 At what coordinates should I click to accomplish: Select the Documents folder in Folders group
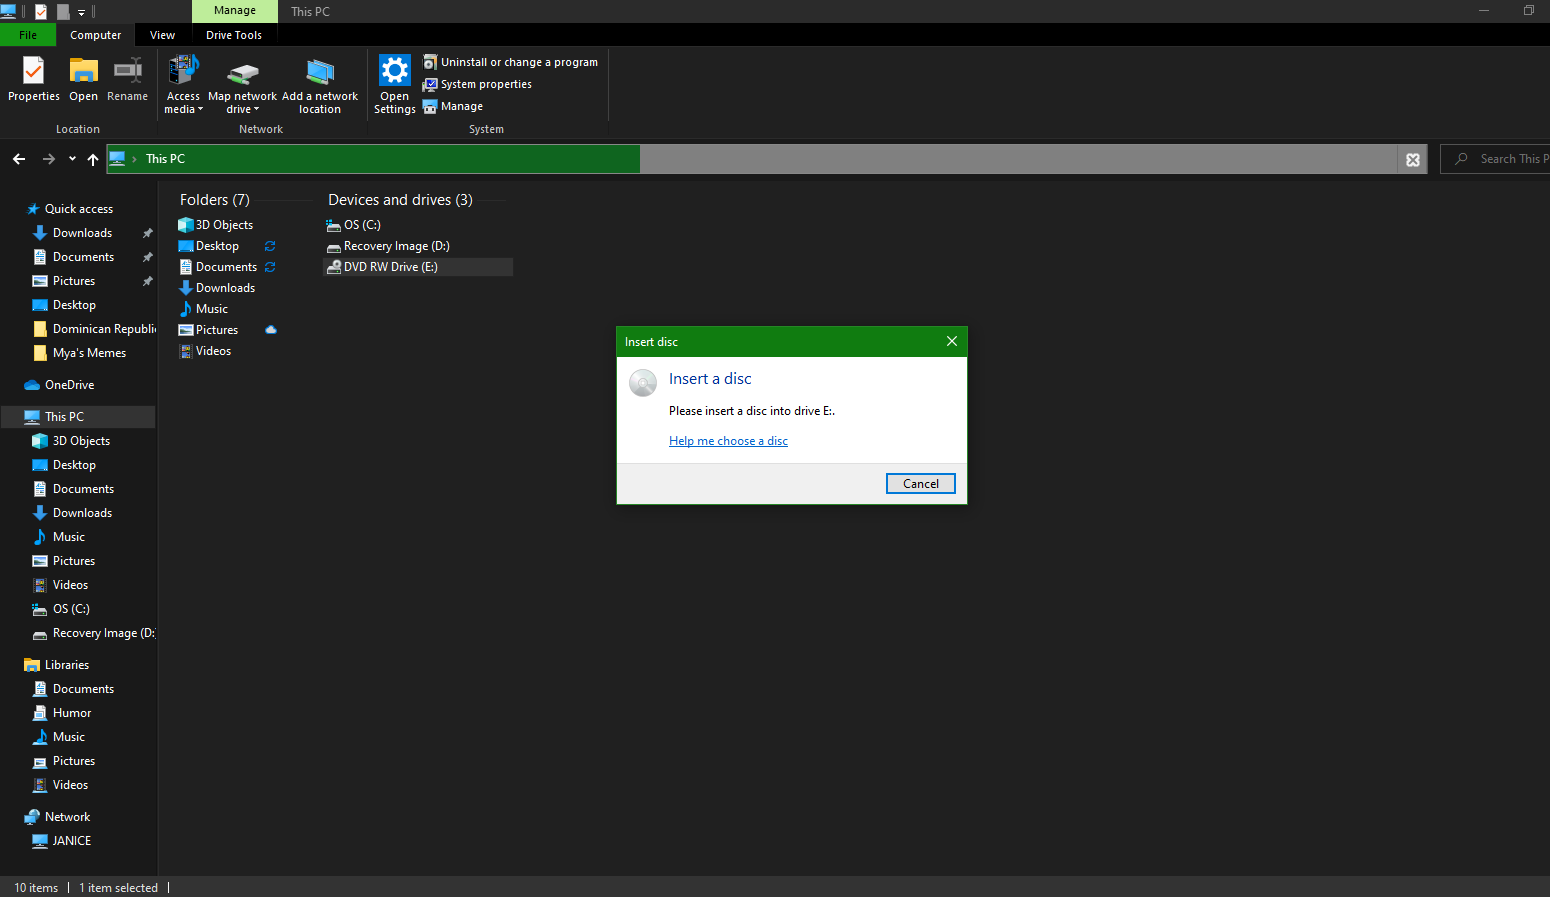tap(218, 267)
